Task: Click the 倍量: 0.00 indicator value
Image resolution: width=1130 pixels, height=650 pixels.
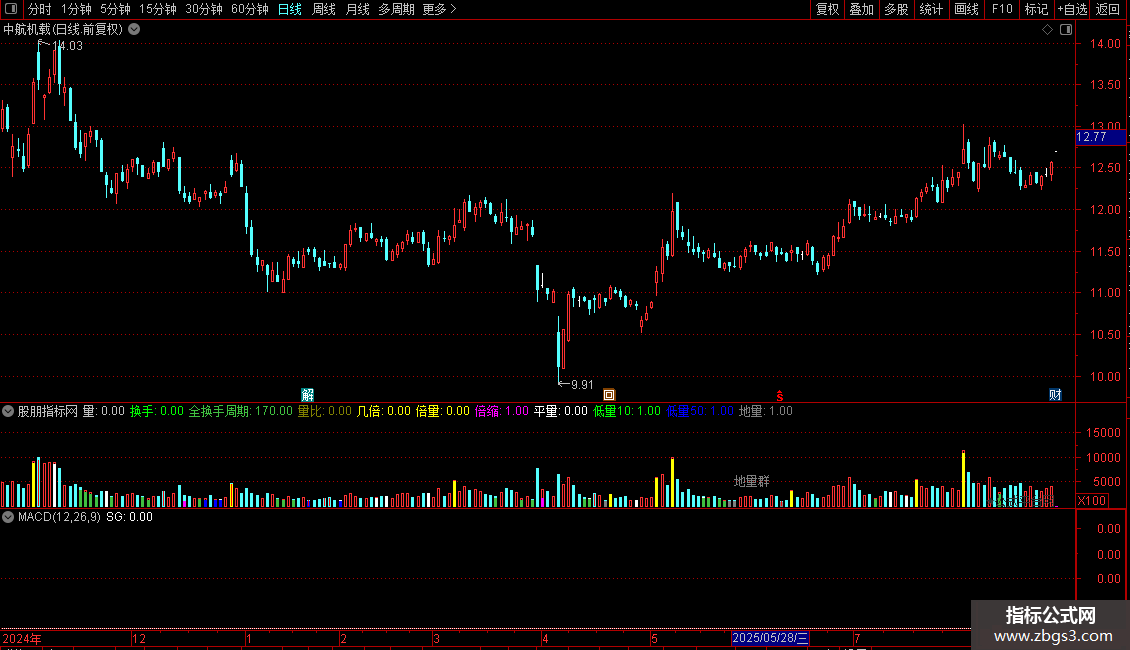Action: coord(442,411)
